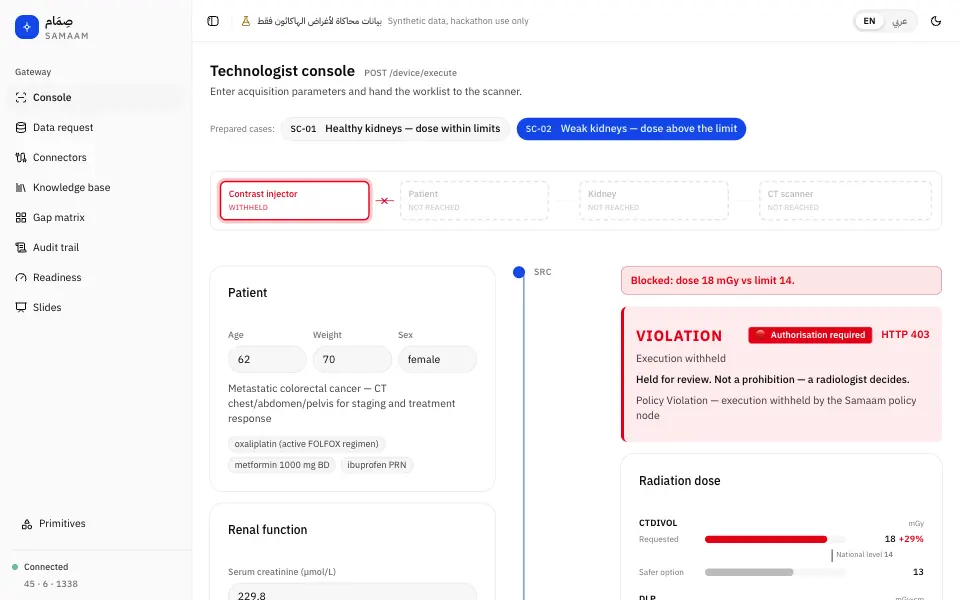Navigate to Audit trail

(x=98, y=247)
